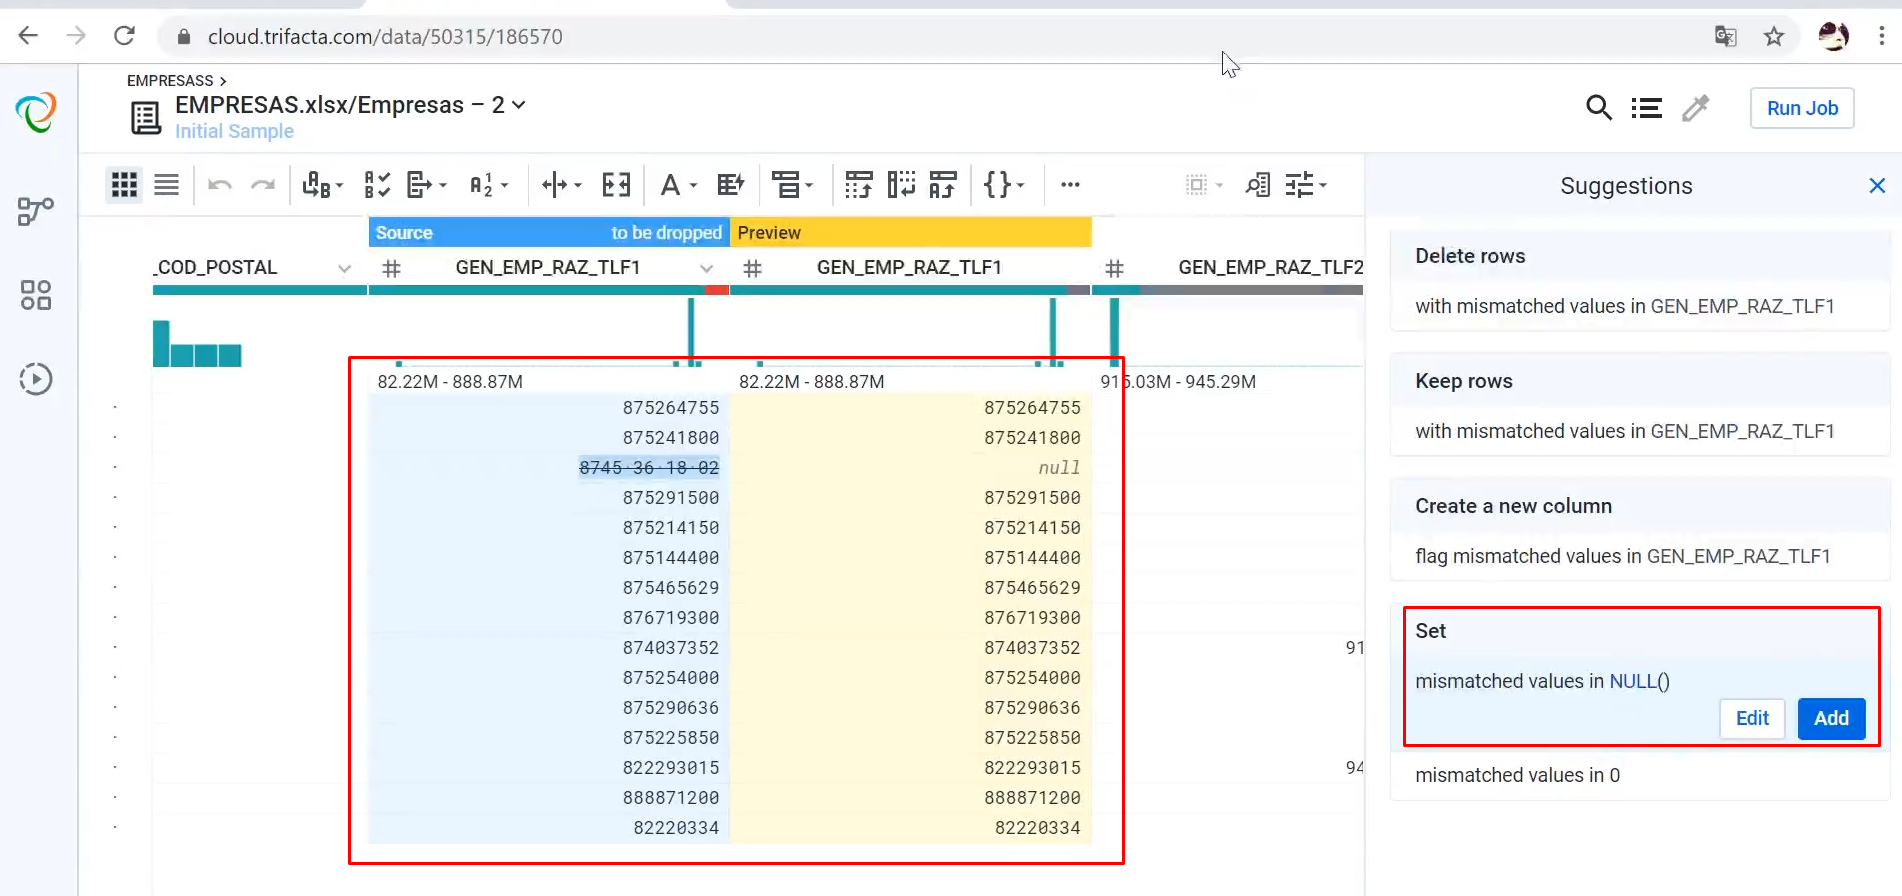Click Add on the Set suggestion
The width and height of the screenshot is (1902, 896).
[x=1830, y=718]
